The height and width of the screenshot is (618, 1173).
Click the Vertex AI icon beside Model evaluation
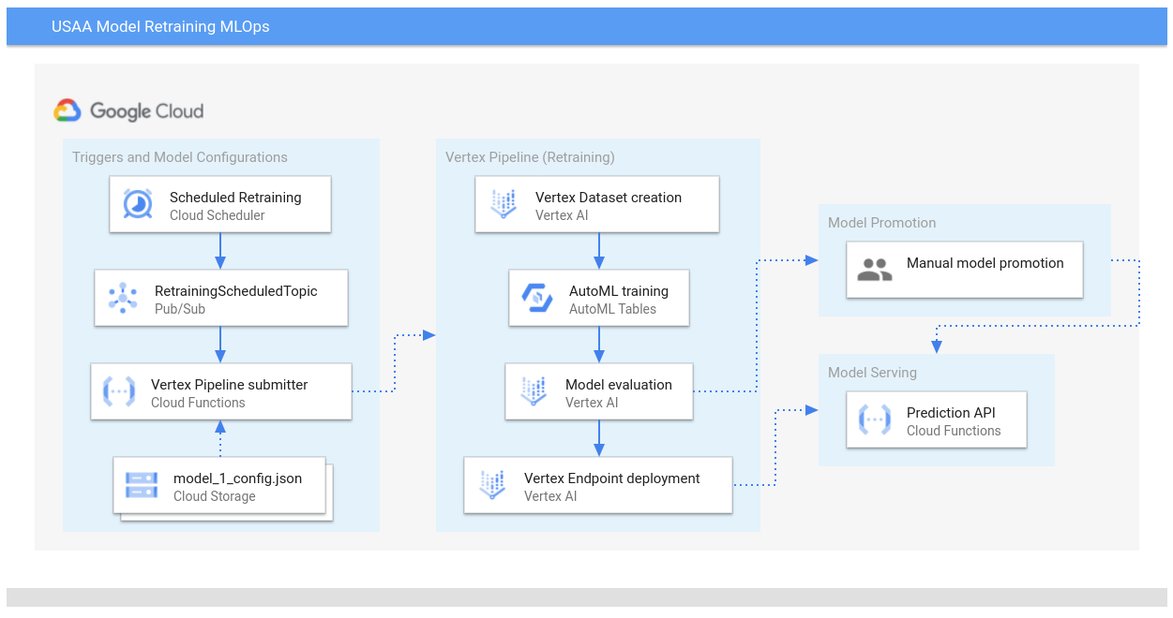(x=533, y=391)
